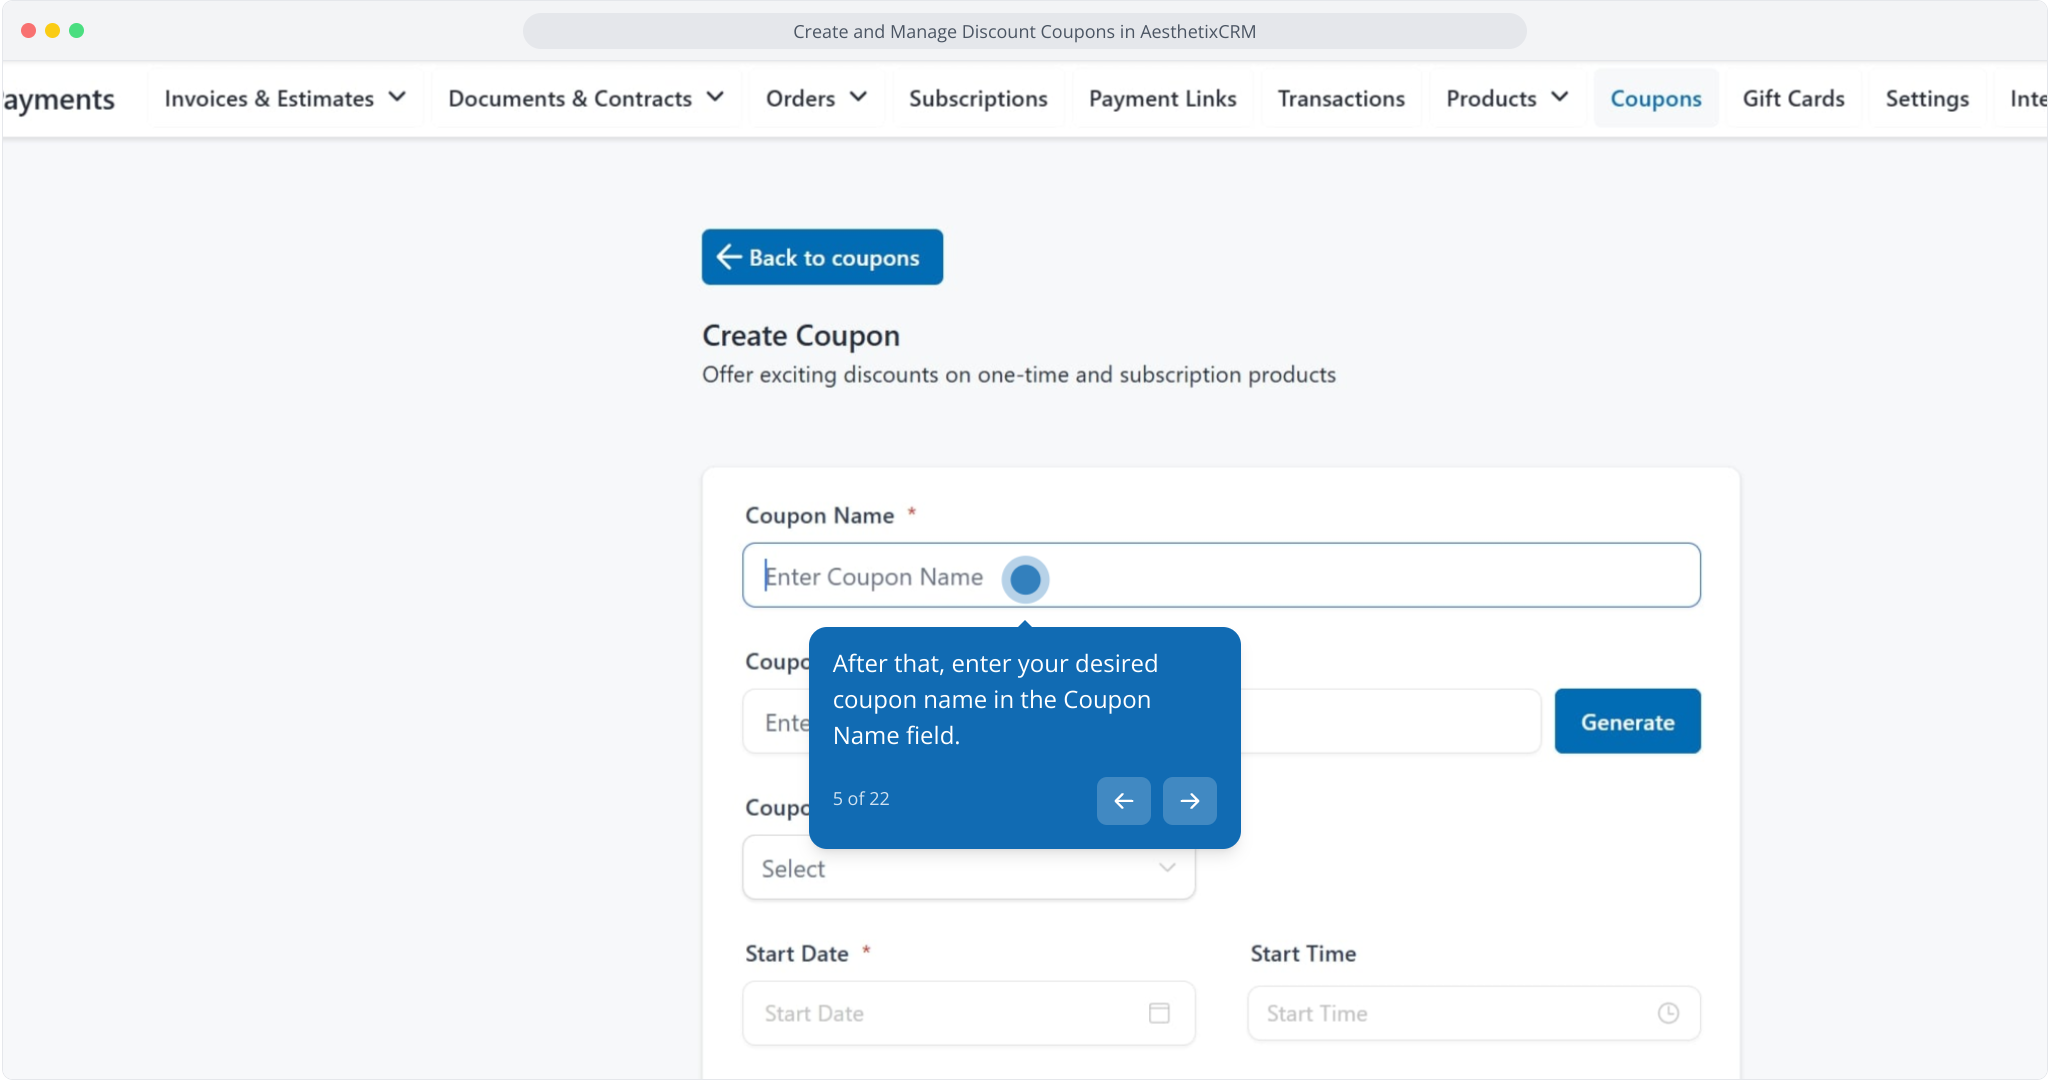Image resolution: width=2050 pixels, height=1080 pixels.
Task: Click the next step arrow in tooltip
Action: click(x=1189, y=801)
